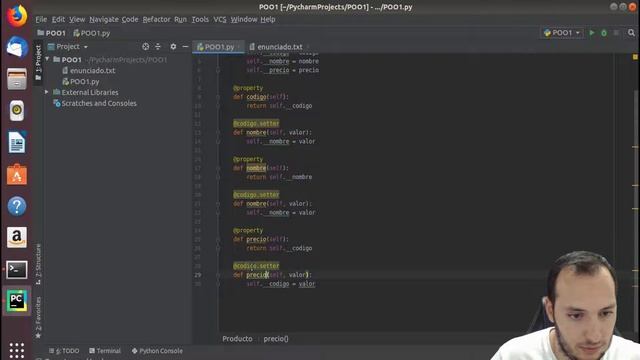Open LibreOffice Writer from the dock
The image size is (640, 360).
click(x=17, y=142)
